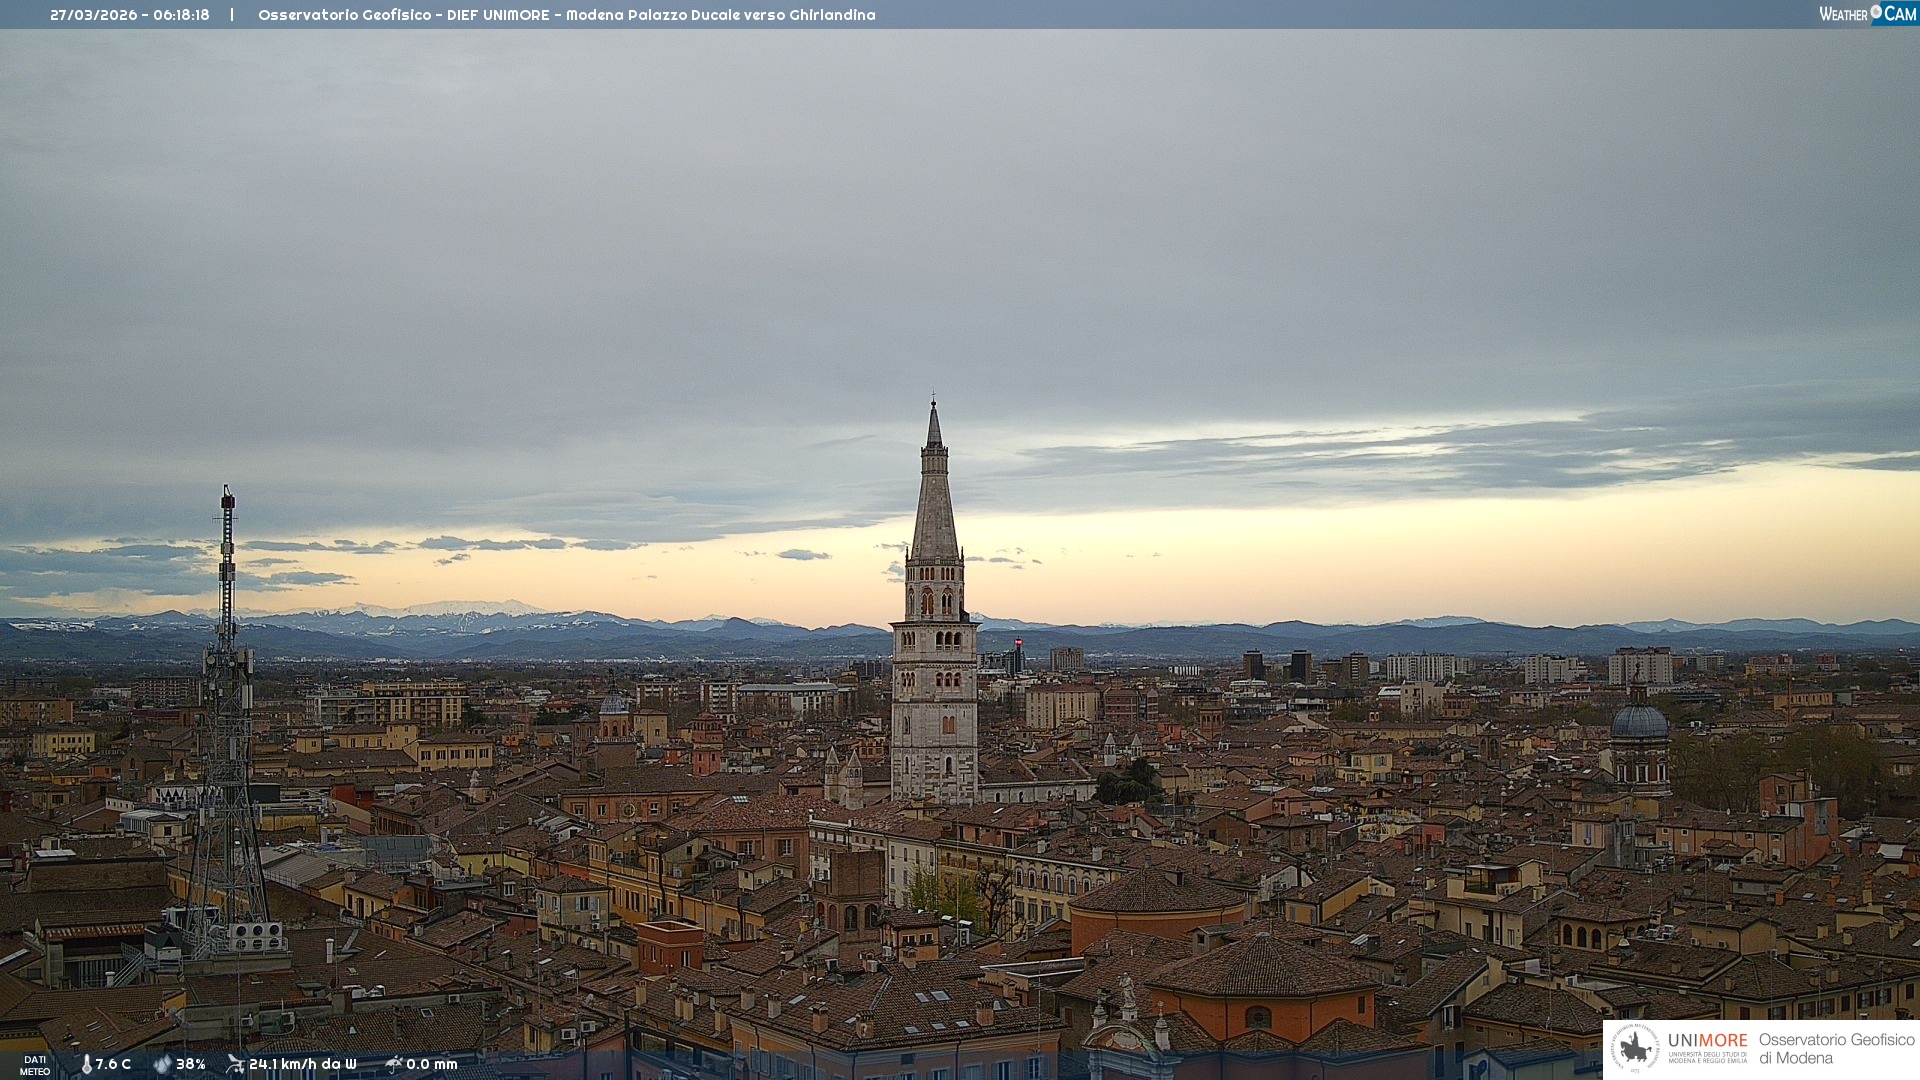Click the rain umbrella icon
The image size is (1920, 1080).
(394, 1064)
